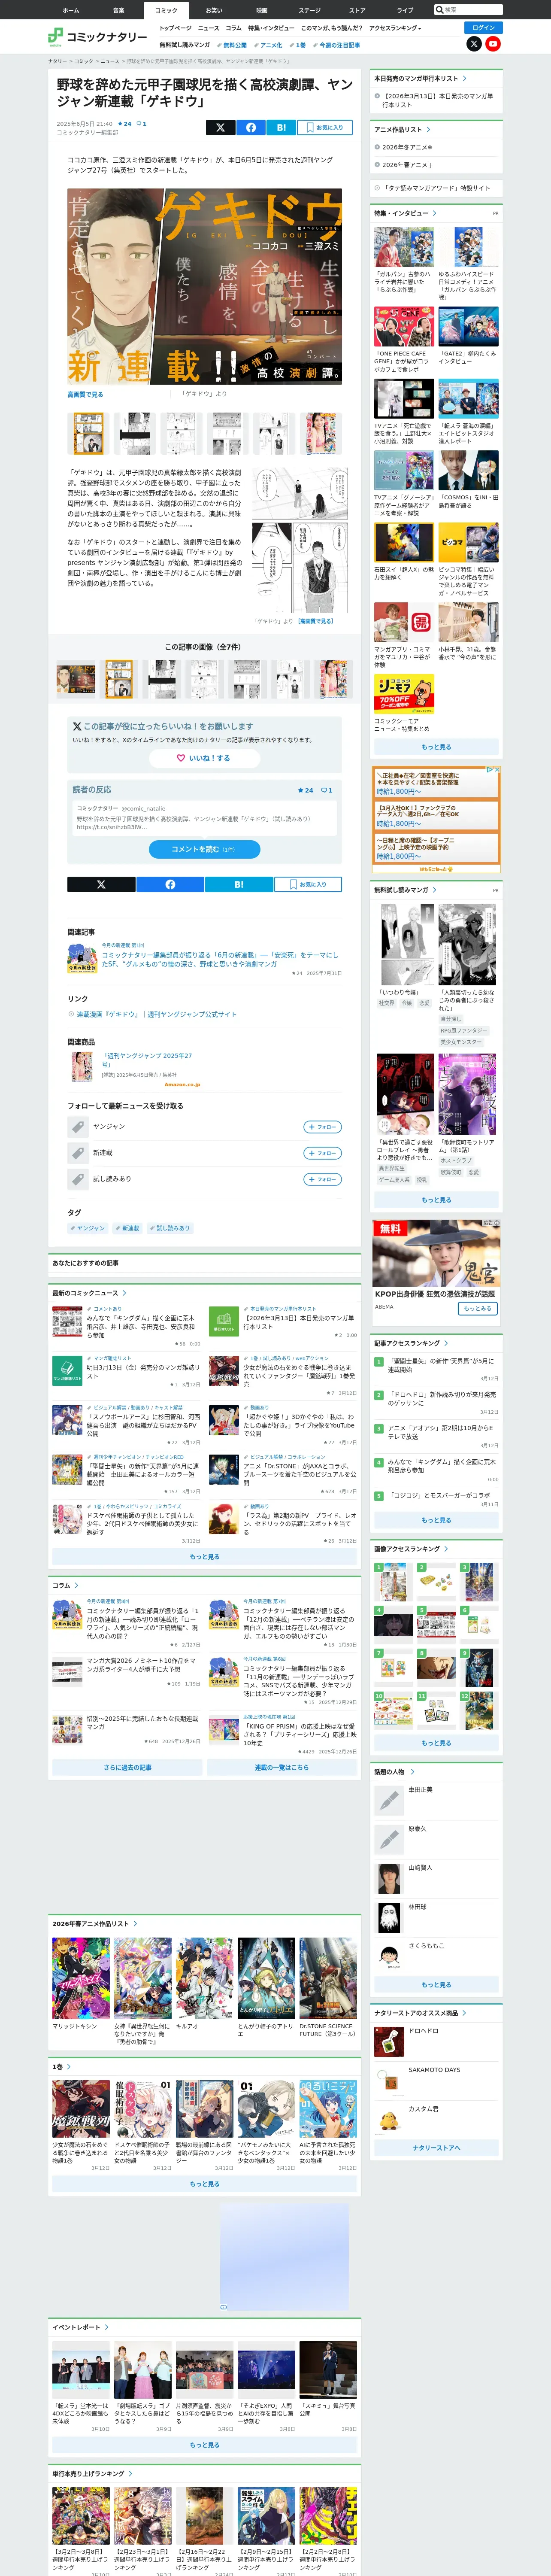Viewport: 551px width, 2576px height.
Task: Click the Amazon.co.jp product link
Action: click(182, 1084)
